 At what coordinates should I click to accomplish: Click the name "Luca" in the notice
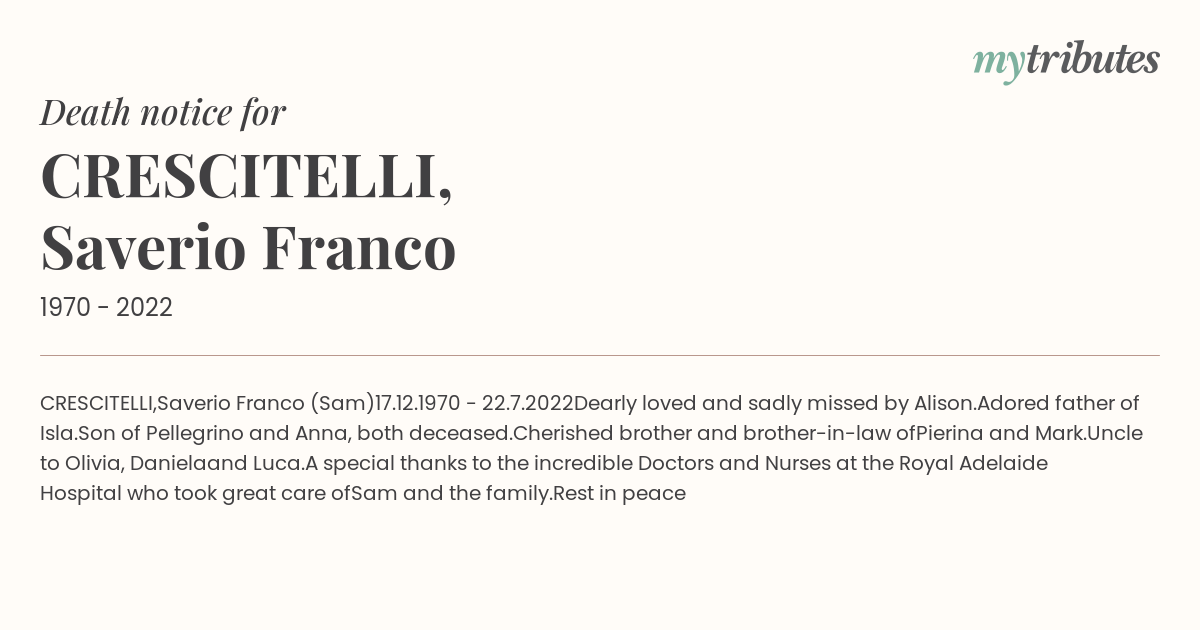[276, 464]
